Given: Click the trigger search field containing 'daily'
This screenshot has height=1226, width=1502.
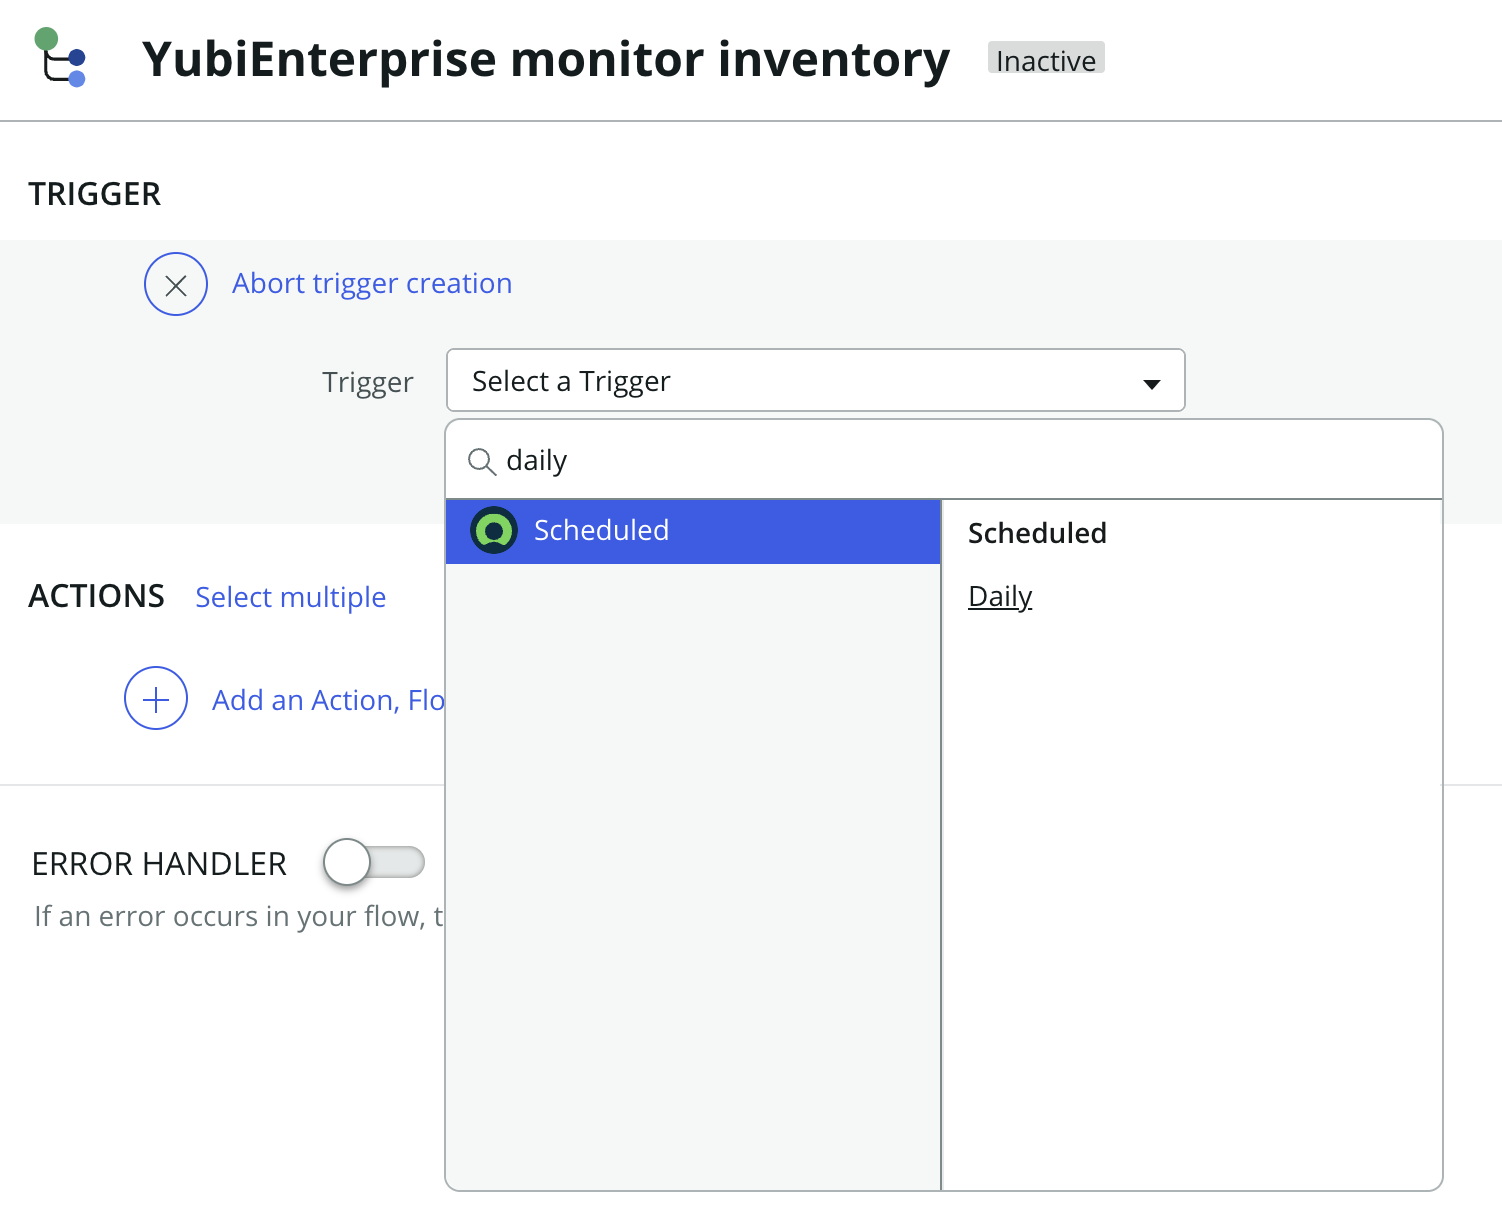Looking at the screenshot, I should (x=943, y=460).
